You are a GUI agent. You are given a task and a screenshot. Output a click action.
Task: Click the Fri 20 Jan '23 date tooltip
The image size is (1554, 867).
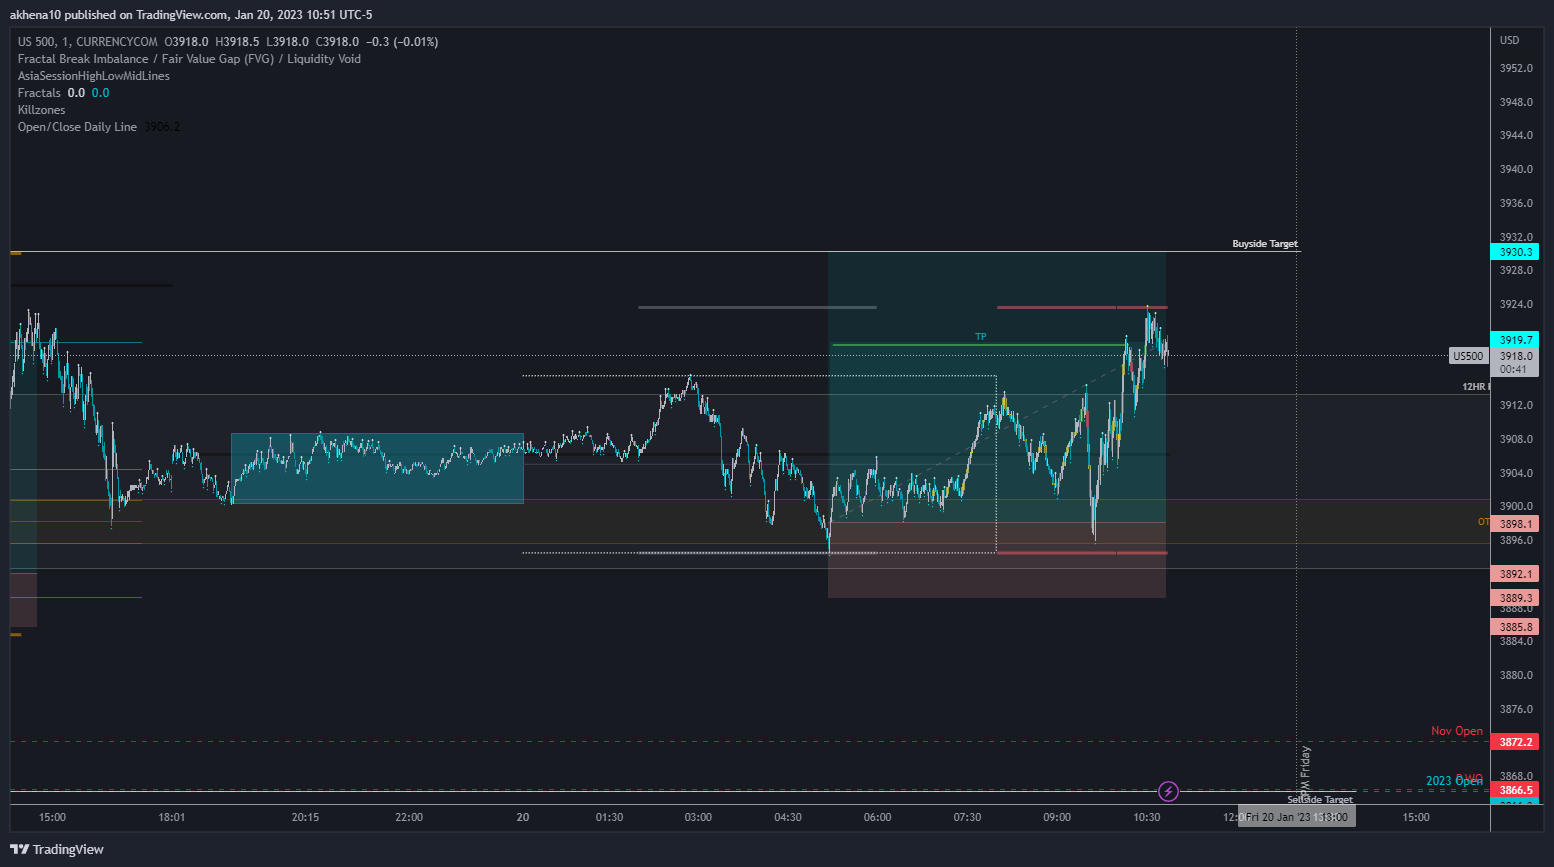(x=1297, y=817)
